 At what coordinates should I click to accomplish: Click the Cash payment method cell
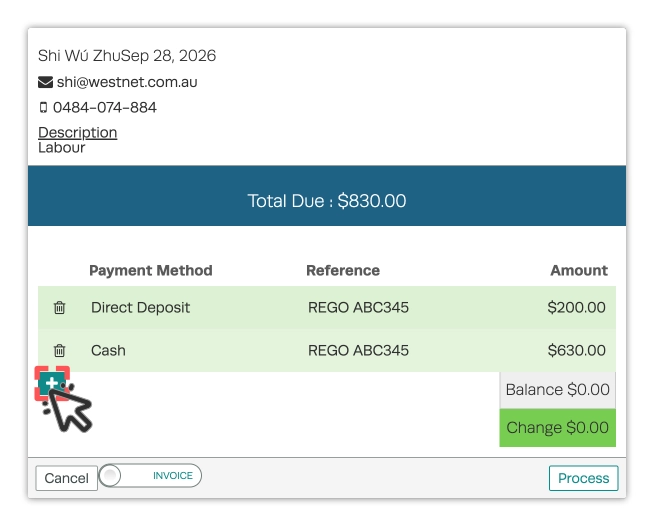(108, 350)
